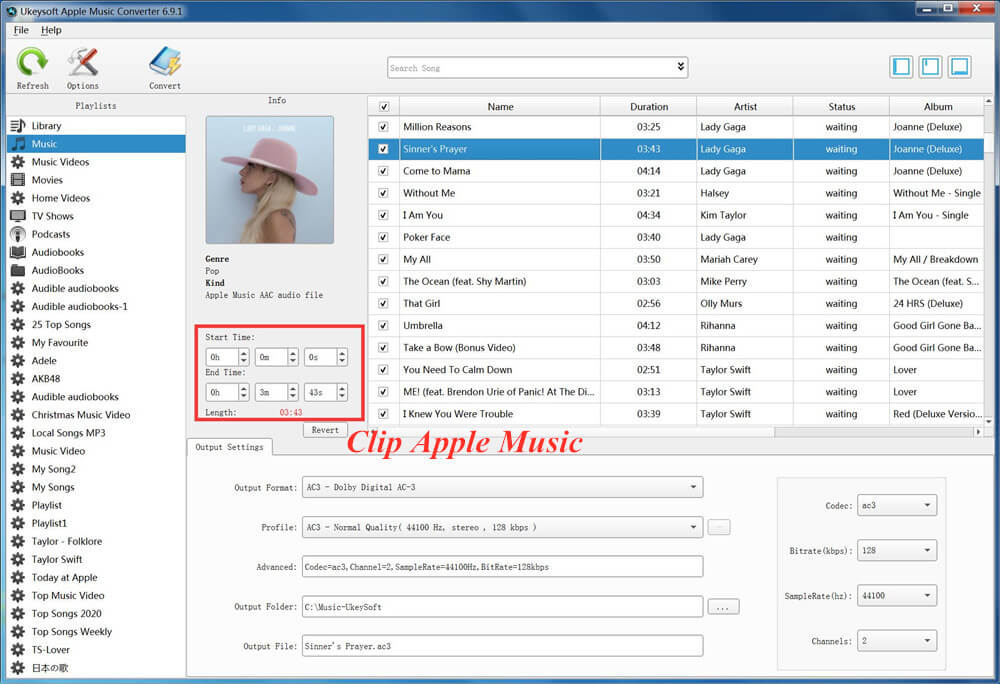Open the Library playlist icon
Image resolution: width=1000 pixels, height=684 pixels.
pos(18,126)
